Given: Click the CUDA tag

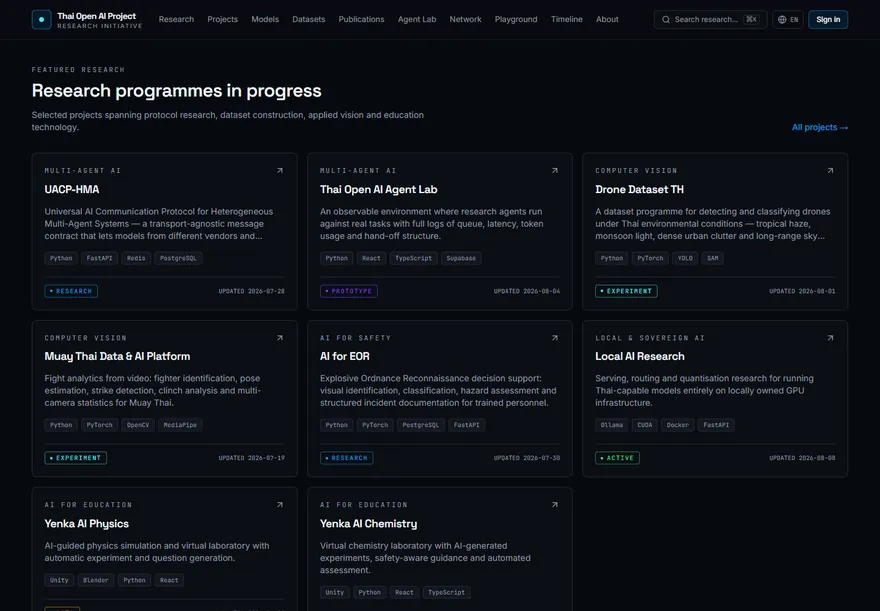Looking at the screenshot, I should [645, 425].
